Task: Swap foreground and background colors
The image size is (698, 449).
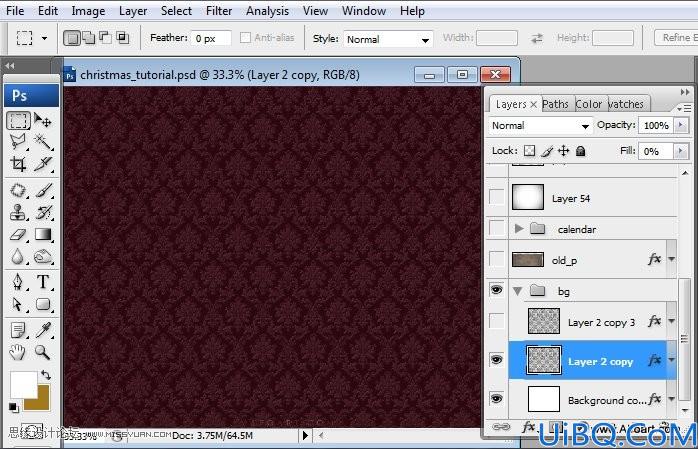Action: tap(46, 375)
